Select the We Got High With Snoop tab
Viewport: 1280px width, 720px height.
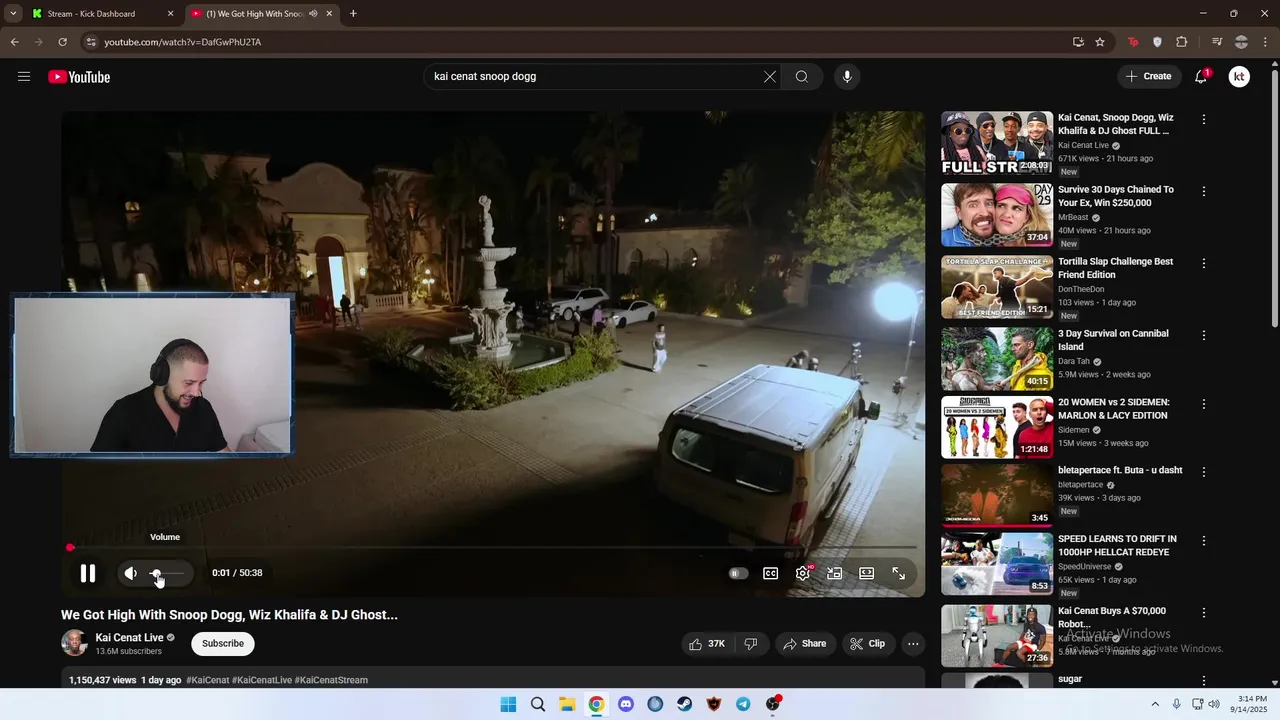tap(256, 14)
